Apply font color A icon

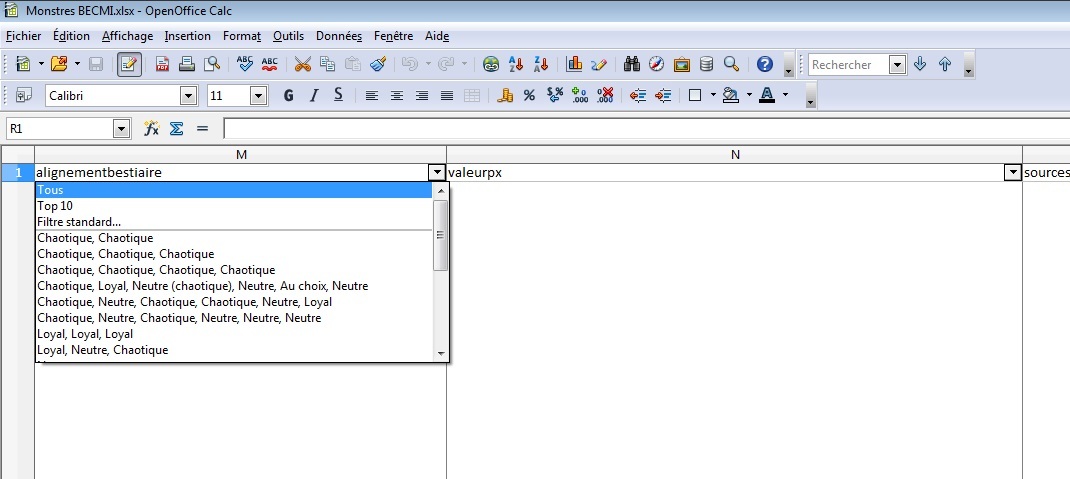767,96
